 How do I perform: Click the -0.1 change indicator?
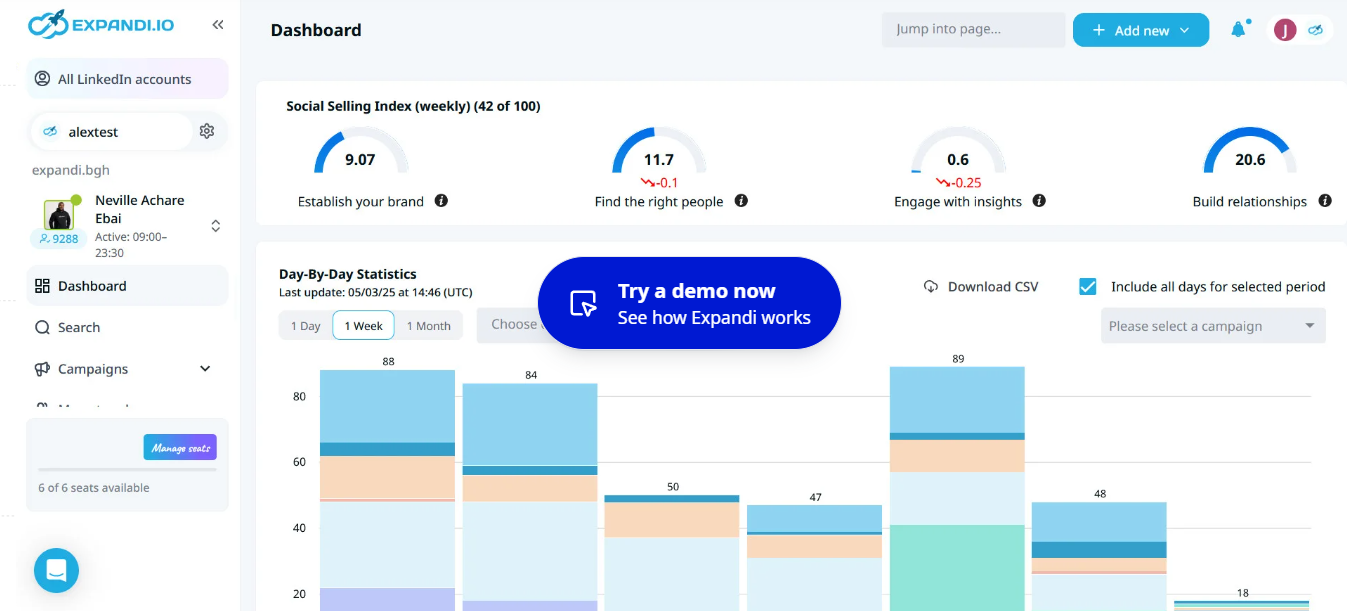(x=660, y=183)
